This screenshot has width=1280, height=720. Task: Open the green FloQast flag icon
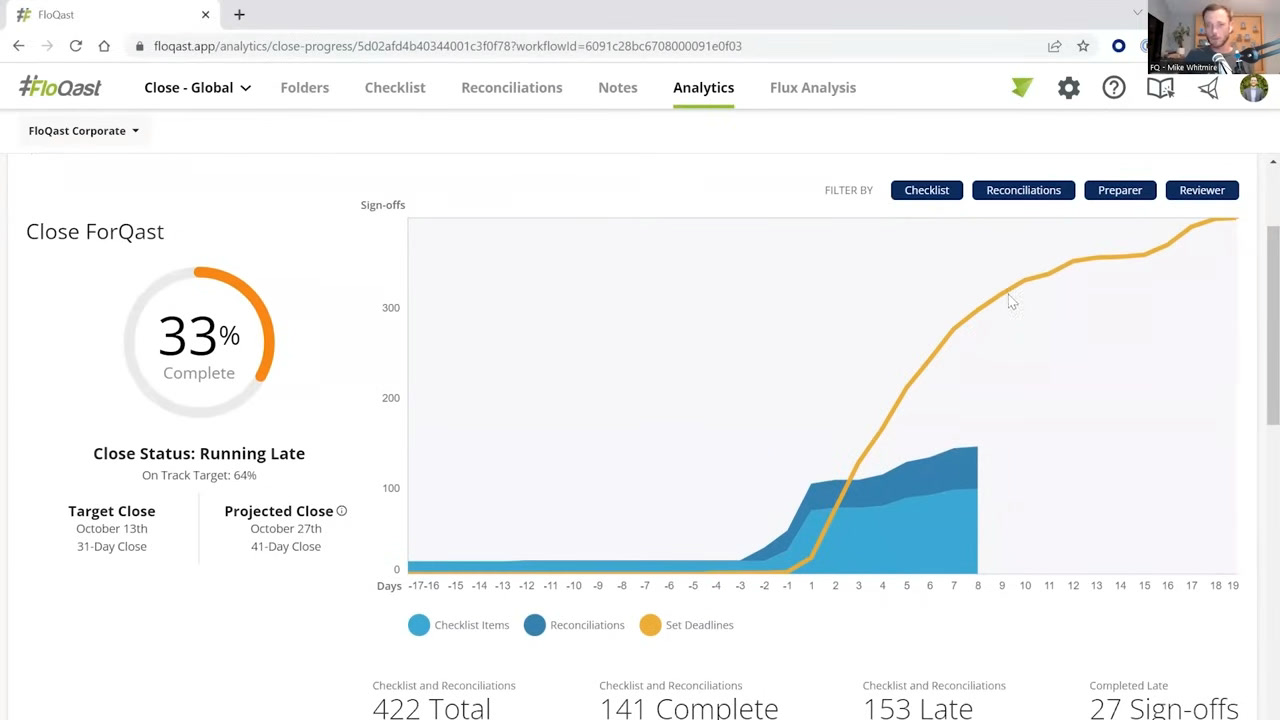tap(1022, 88)
